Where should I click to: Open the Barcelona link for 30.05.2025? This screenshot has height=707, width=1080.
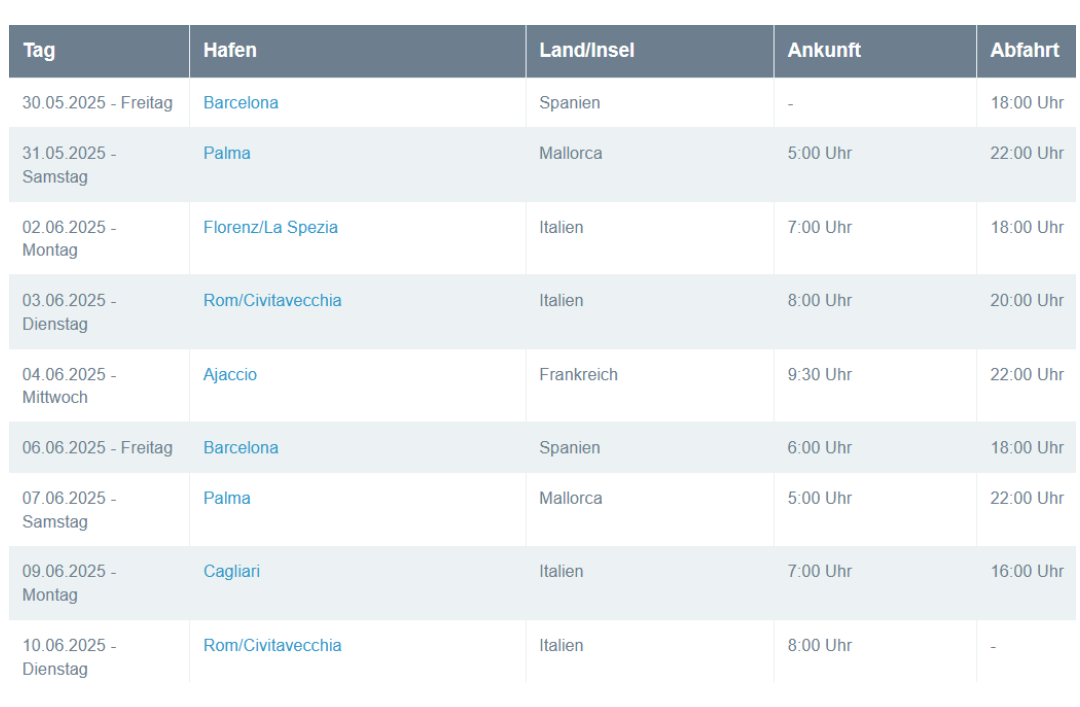(240, 103)
